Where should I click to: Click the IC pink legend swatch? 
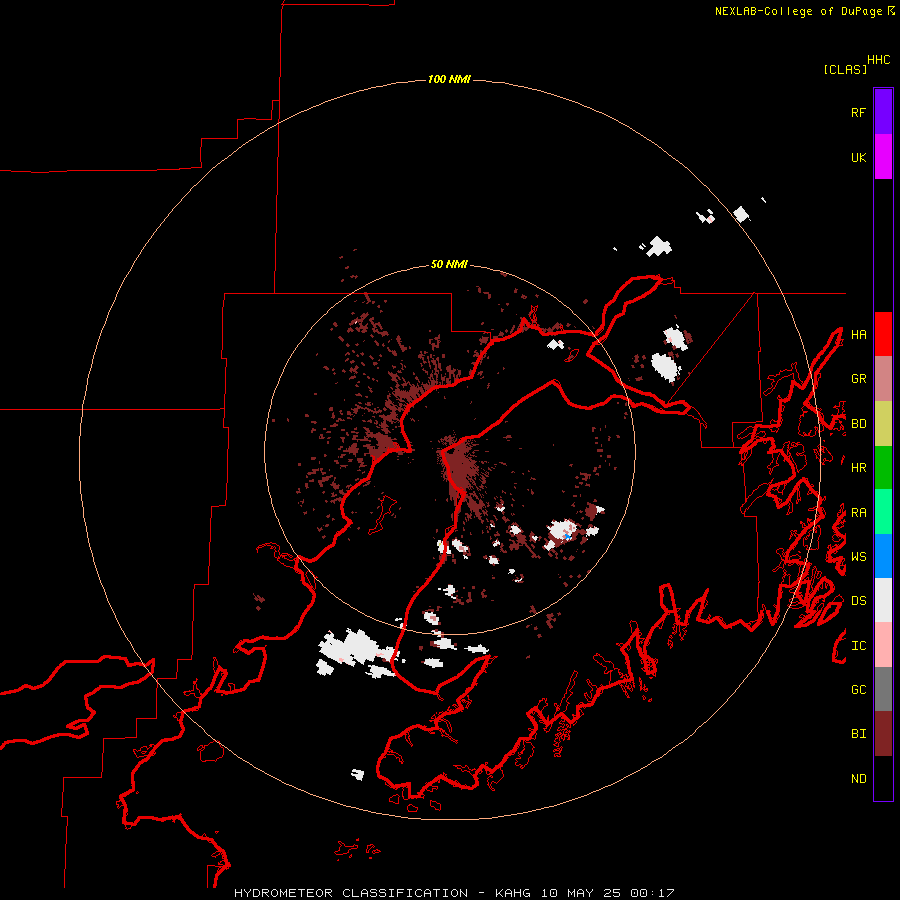[x=883, y=645]
